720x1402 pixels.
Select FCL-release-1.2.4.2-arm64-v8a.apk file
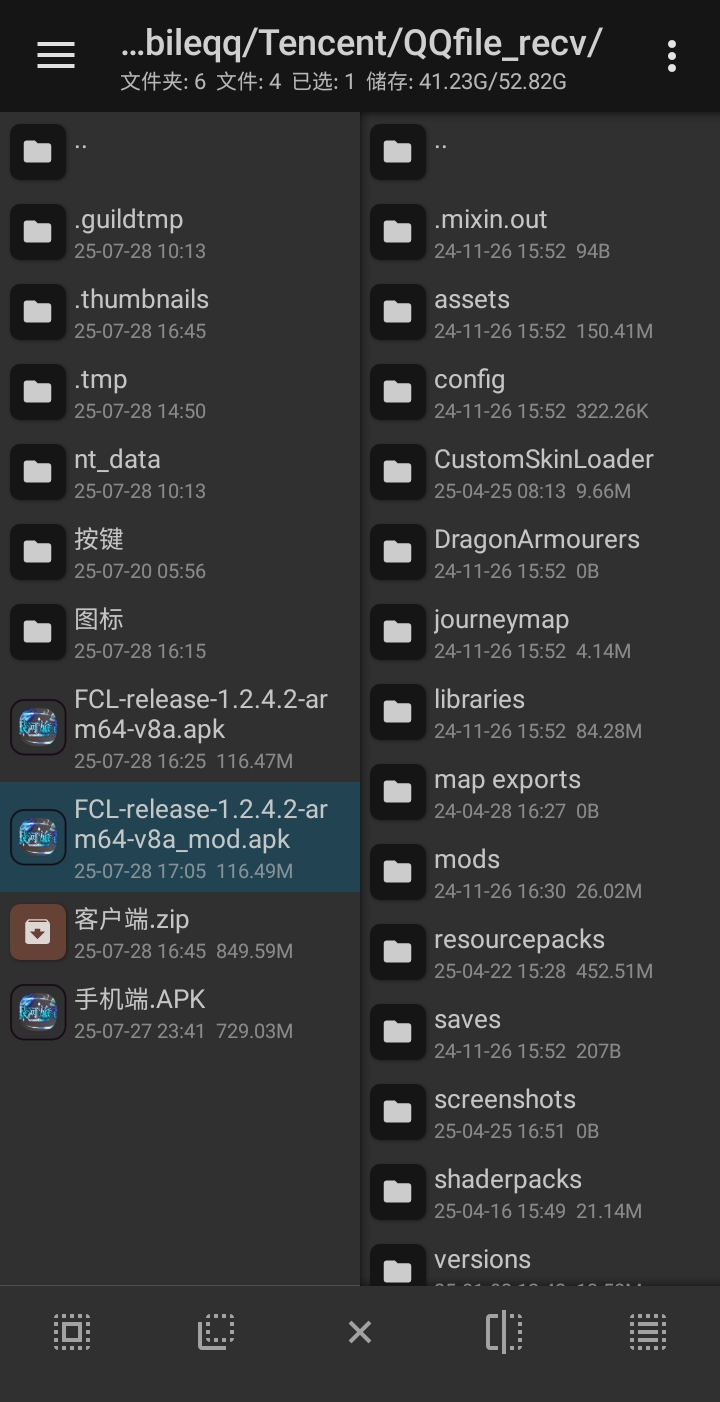pyautogui.click(x=200, y=728)
